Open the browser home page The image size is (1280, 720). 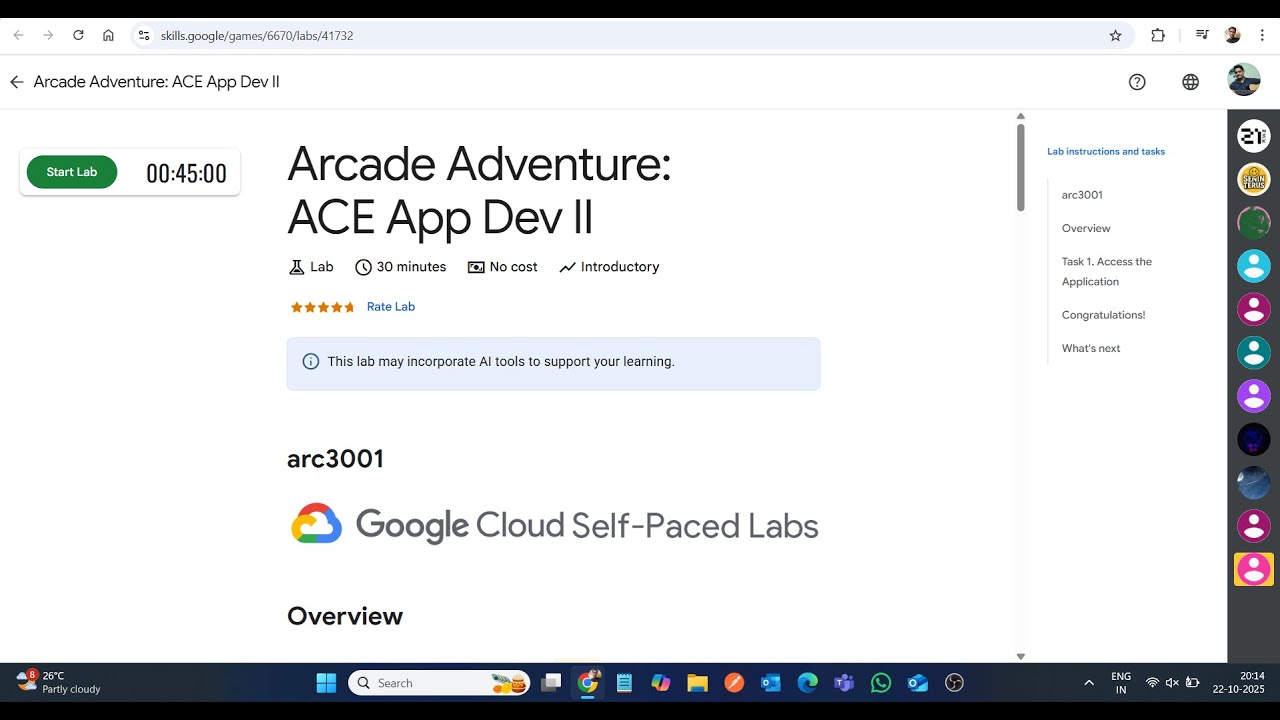[x=108, y=35]
